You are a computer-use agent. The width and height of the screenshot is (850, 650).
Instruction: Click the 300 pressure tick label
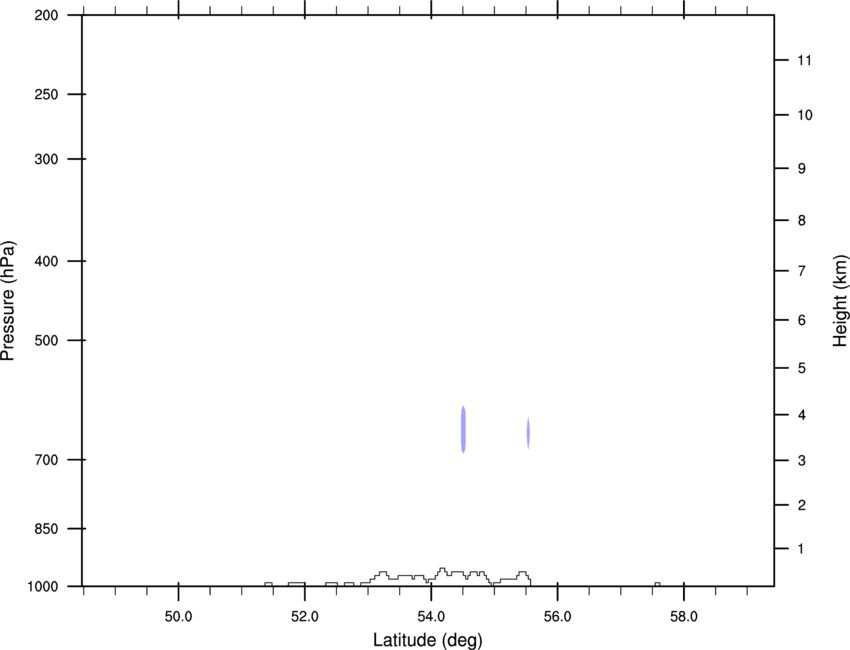point(46,159)
